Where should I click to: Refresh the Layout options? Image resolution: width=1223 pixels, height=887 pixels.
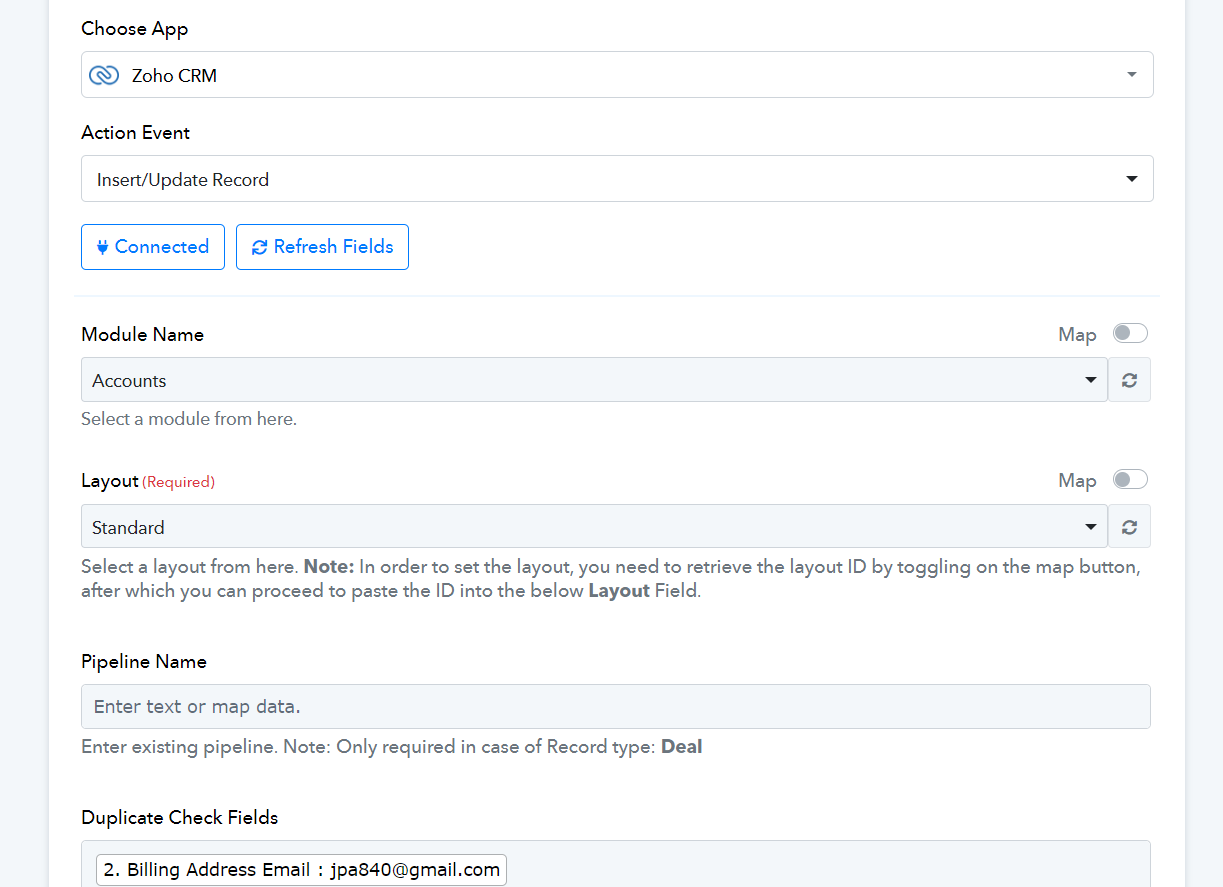pos(1129,526)
